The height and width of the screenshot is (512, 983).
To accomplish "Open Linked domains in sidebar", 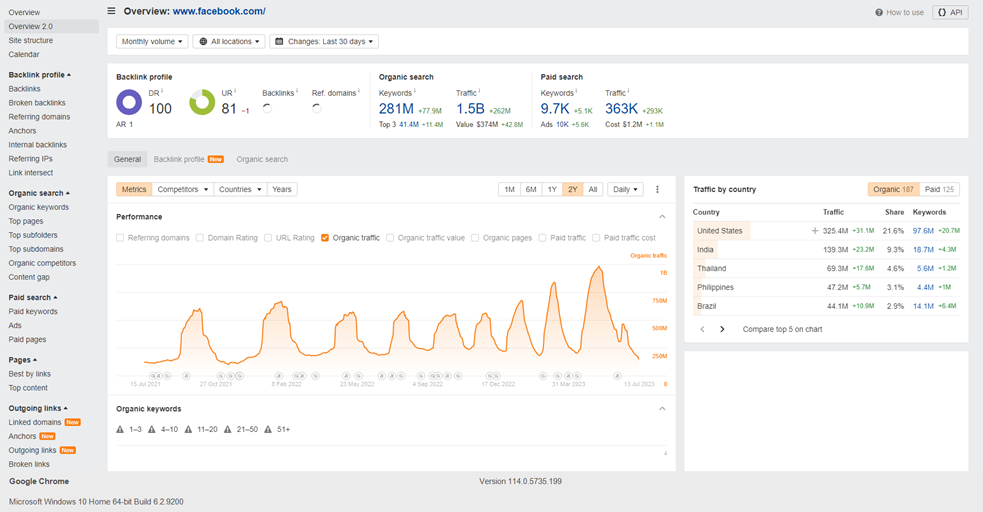I will (35, 422).
